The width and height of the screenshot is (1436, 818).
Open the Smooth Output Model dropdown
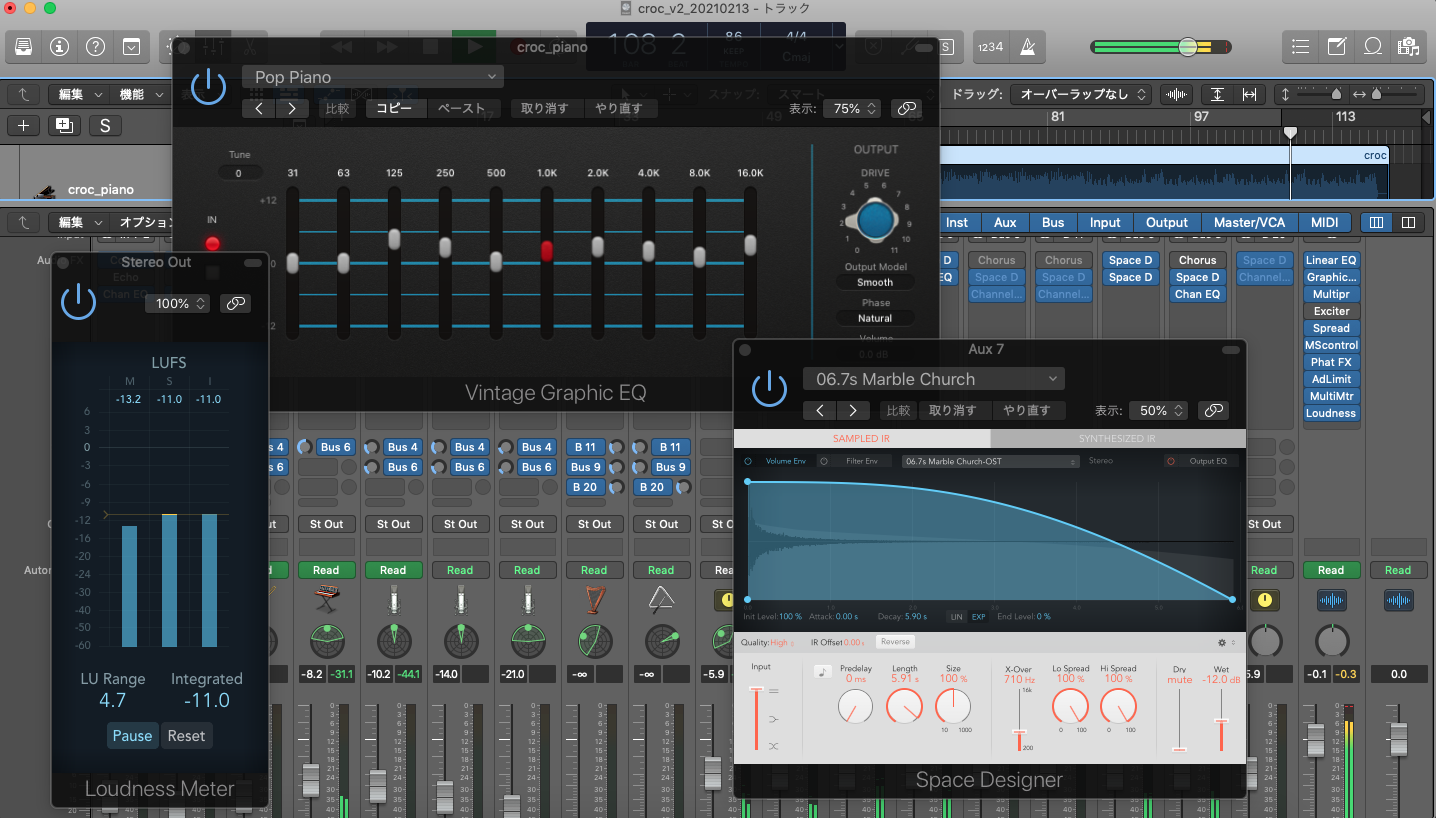tap(875, 282)
